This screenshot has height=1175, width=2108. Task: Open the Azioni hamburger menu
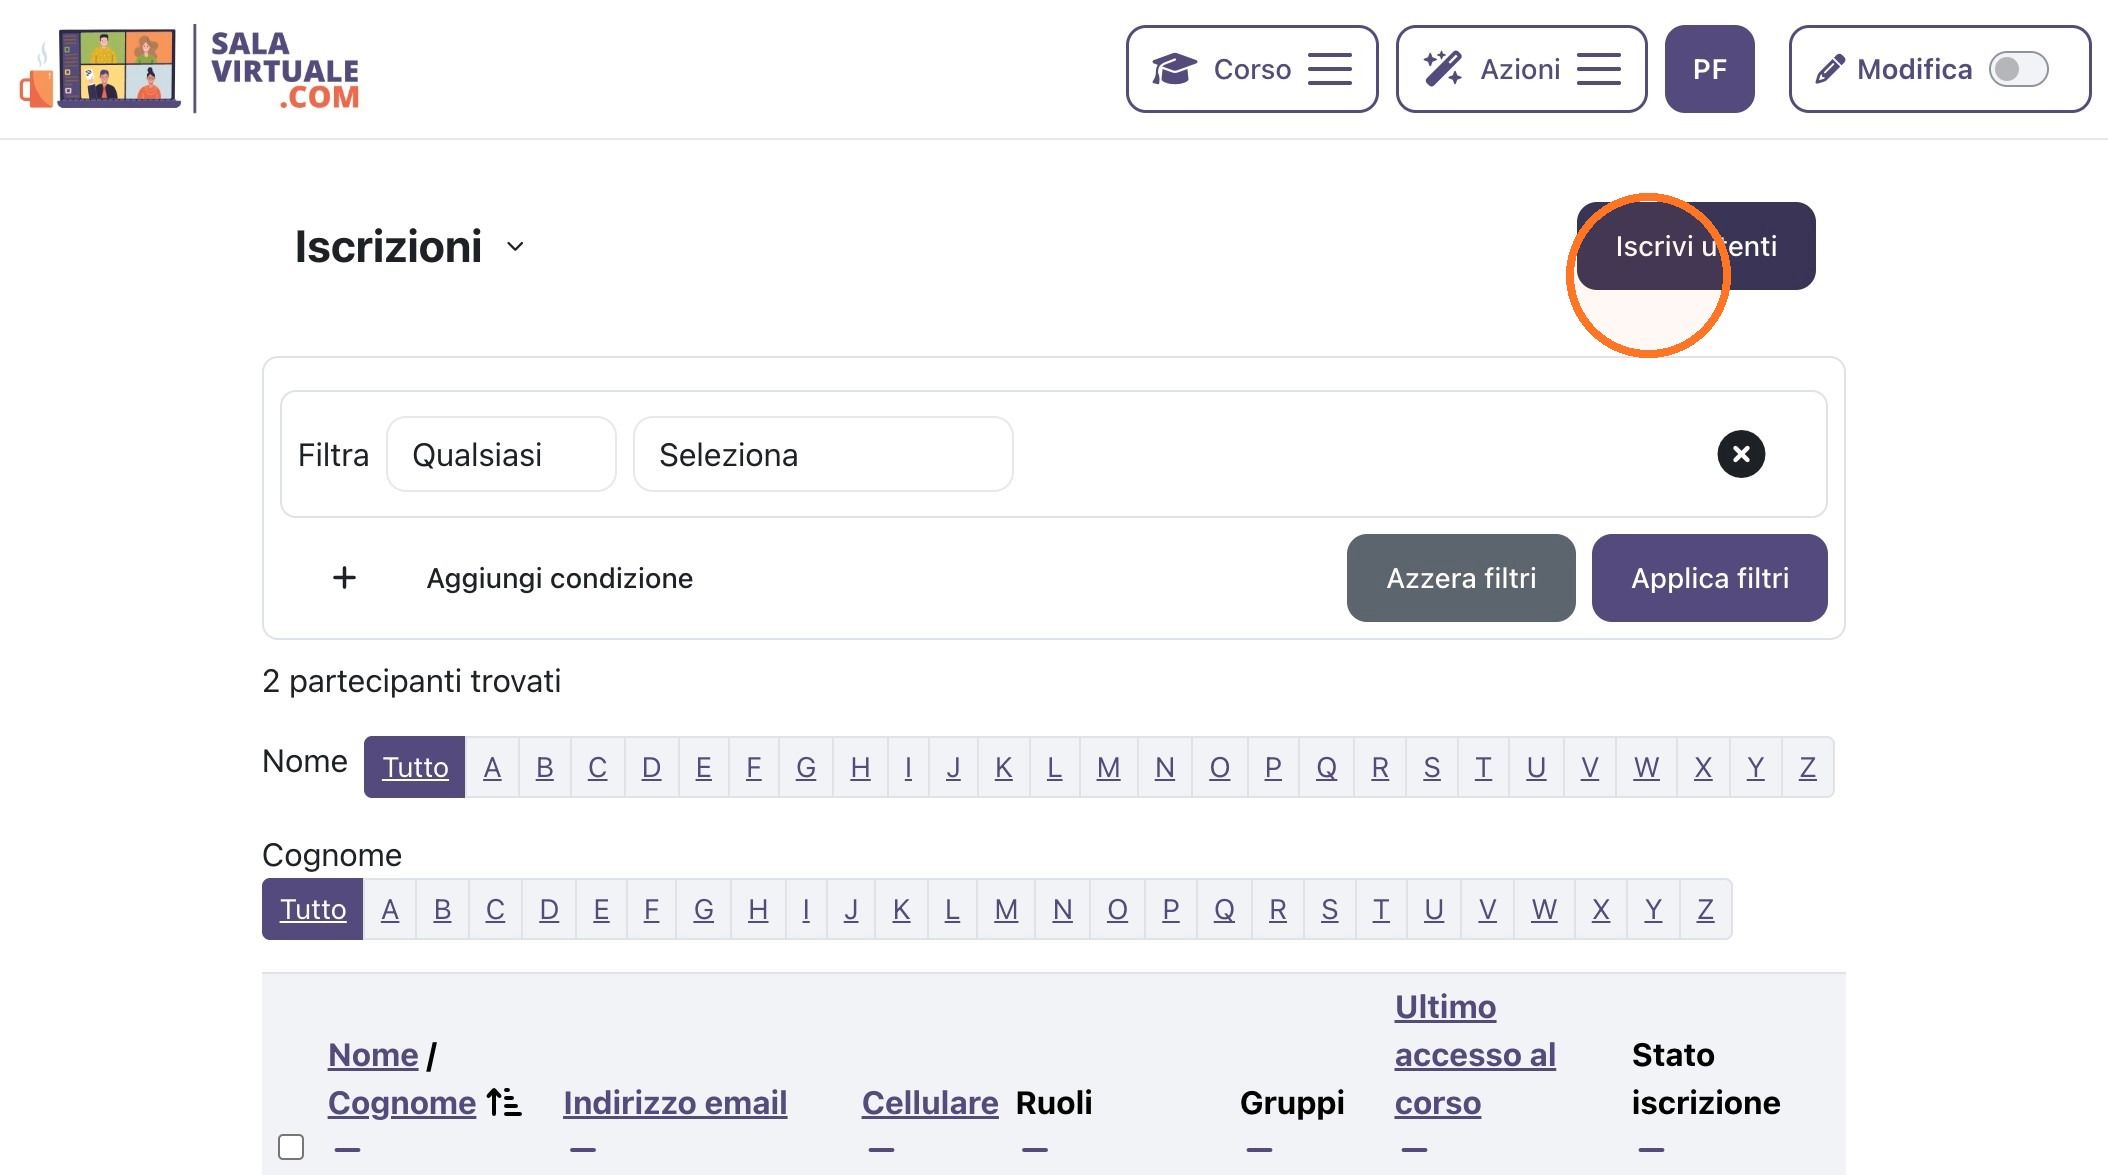[x=1599, y=69]
